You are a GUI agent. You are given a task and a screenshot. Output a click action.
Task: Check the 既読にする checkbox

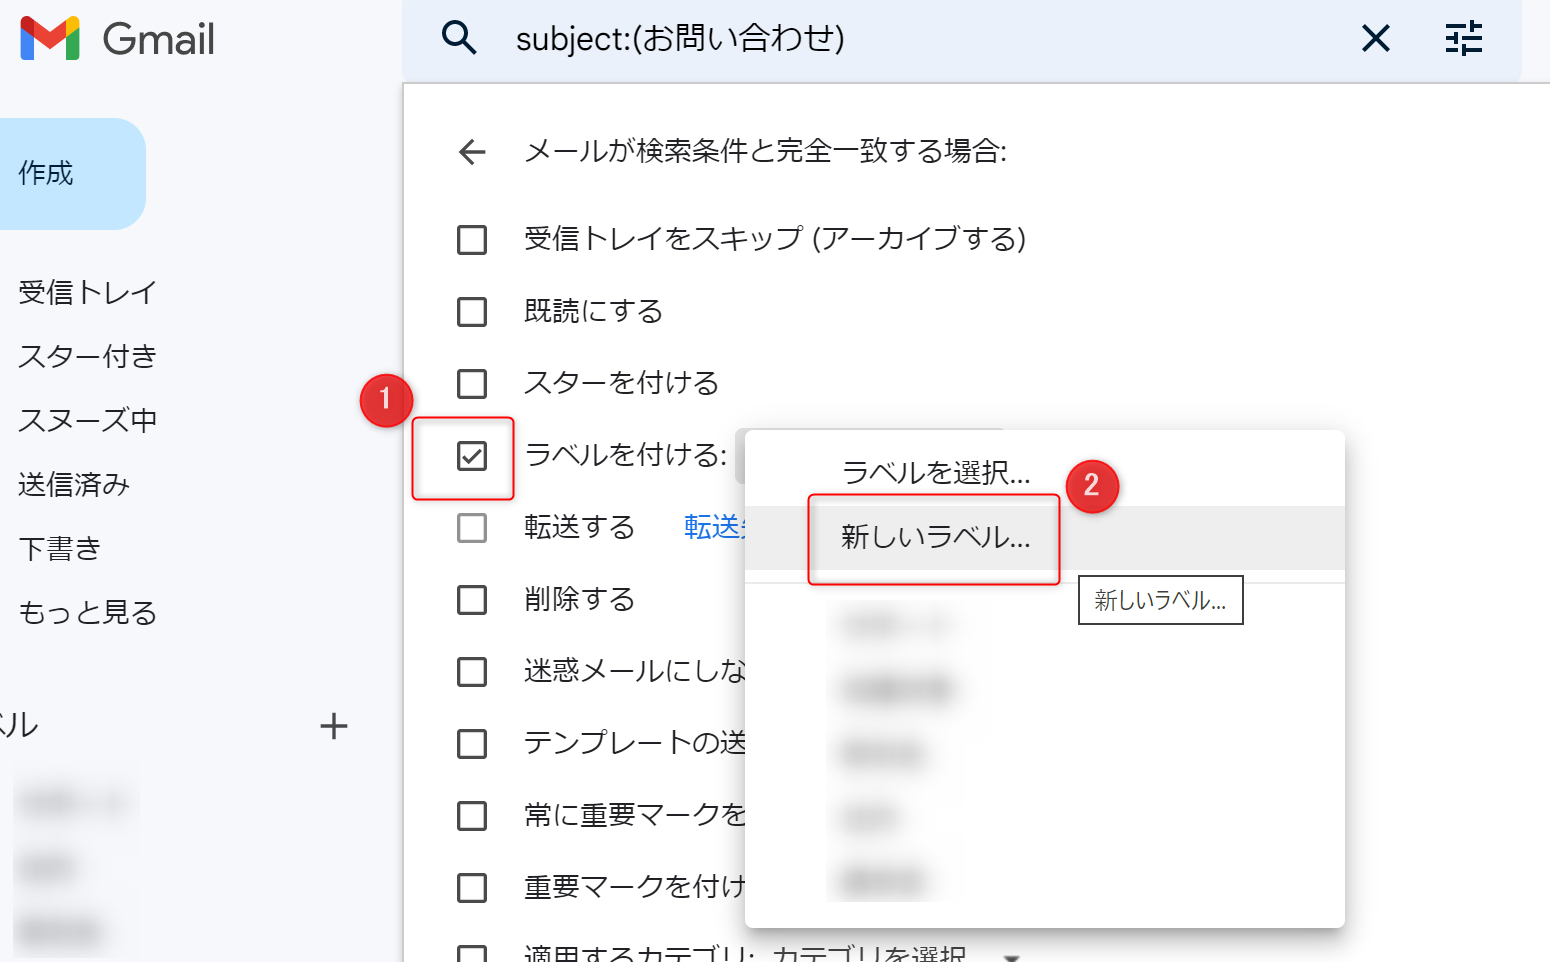pyautogui.click(x=472, y=312)
